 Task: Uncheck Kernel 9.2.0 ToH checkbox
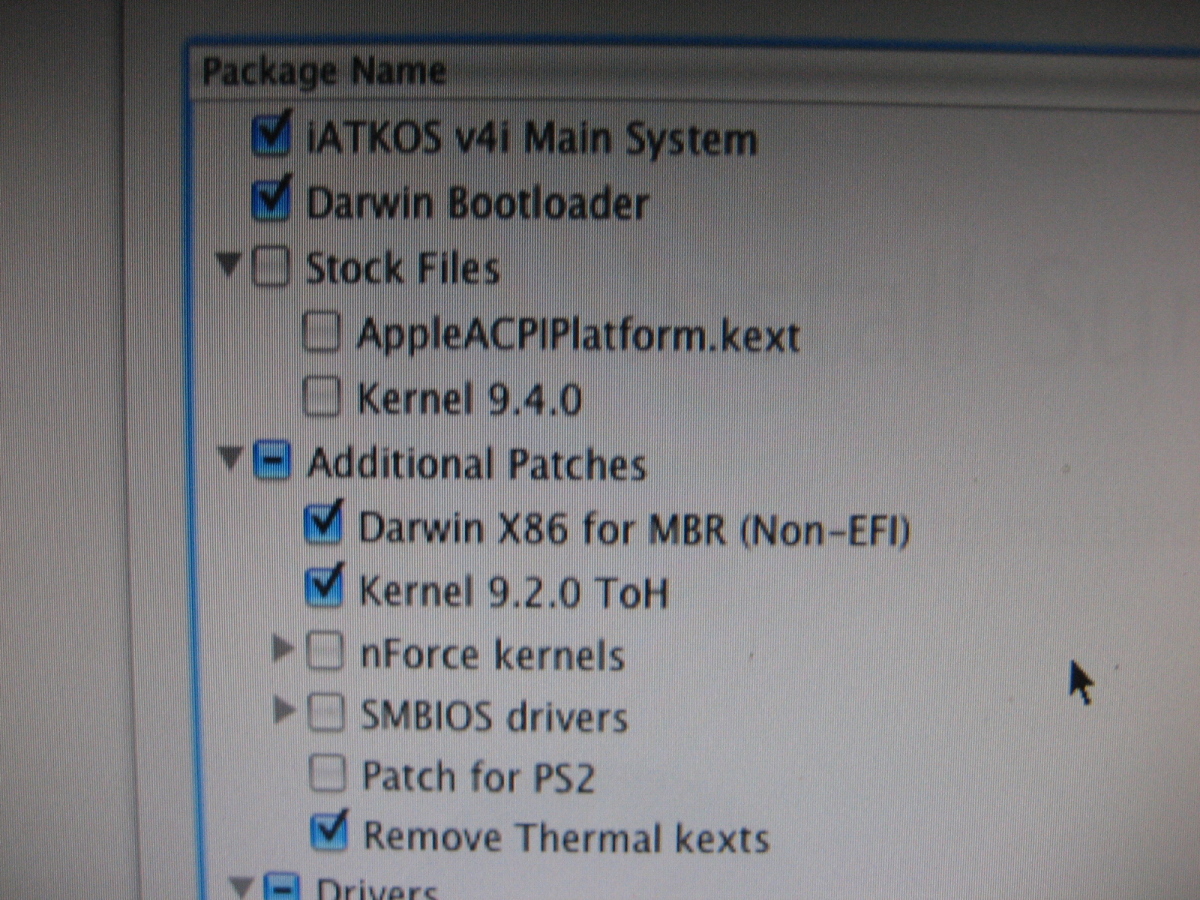[323, 587]
